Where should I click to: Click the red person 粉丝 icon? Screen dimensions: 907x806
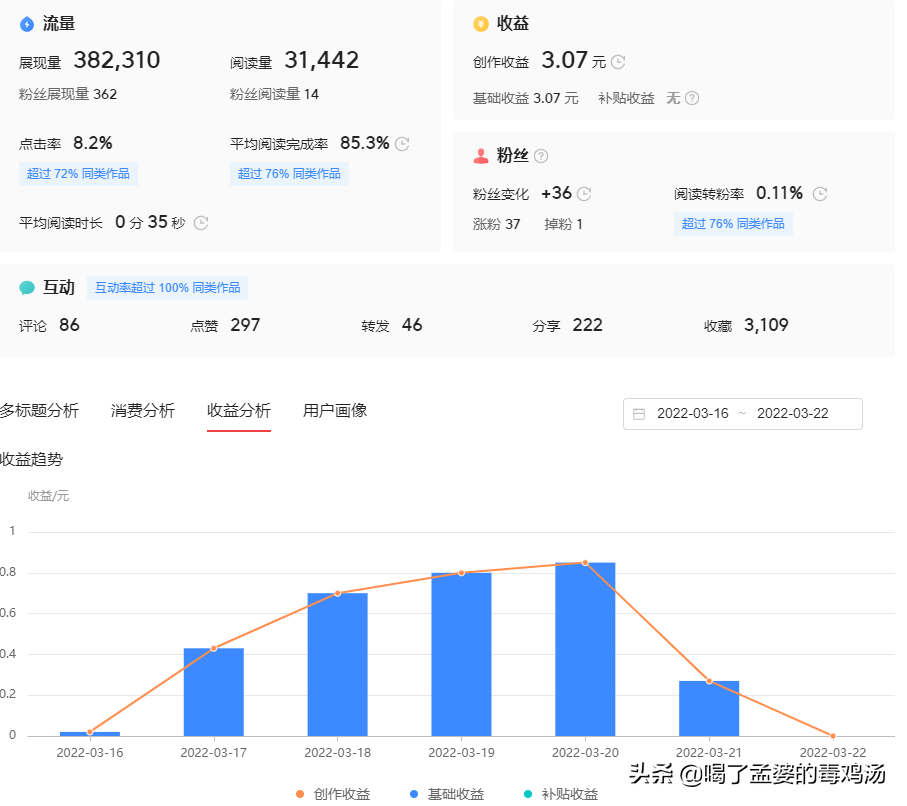[481, 156]
